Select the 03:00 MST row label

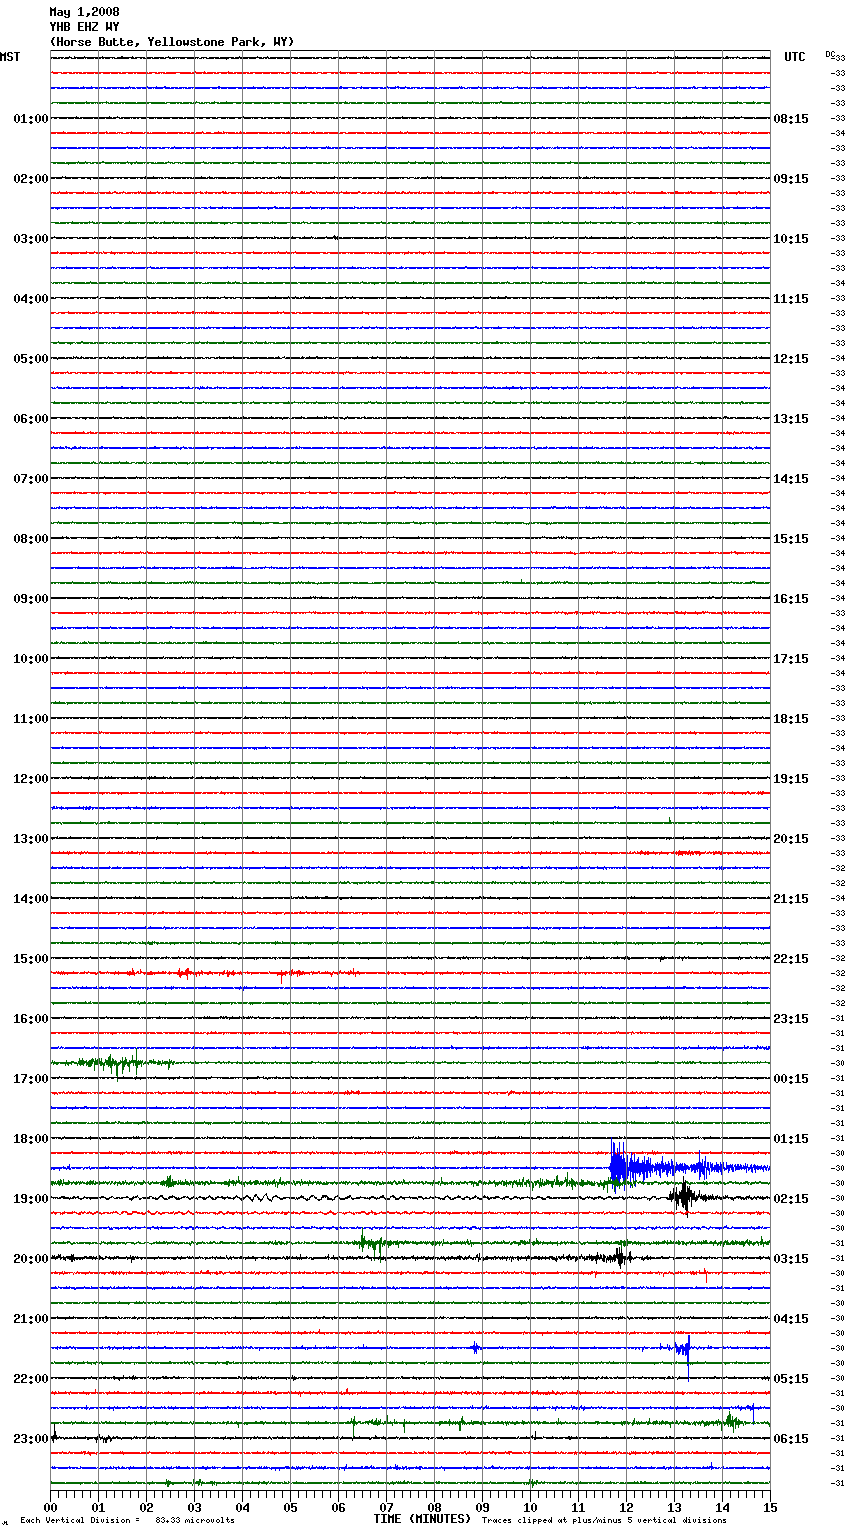click(x=31, y=239)
